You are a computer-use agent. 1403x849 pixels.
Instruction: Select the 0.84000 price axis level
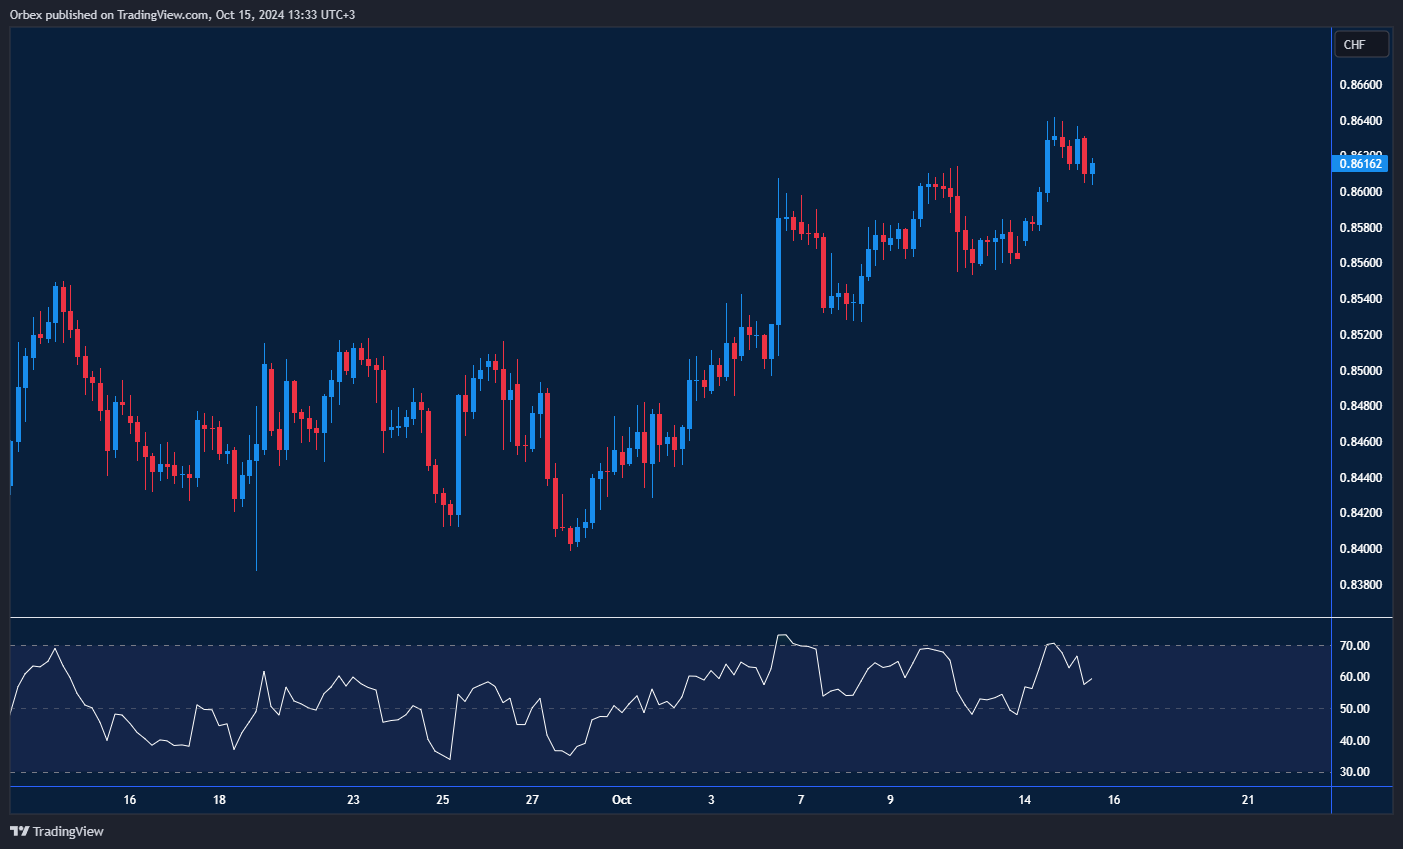[x=1360, y=549]
